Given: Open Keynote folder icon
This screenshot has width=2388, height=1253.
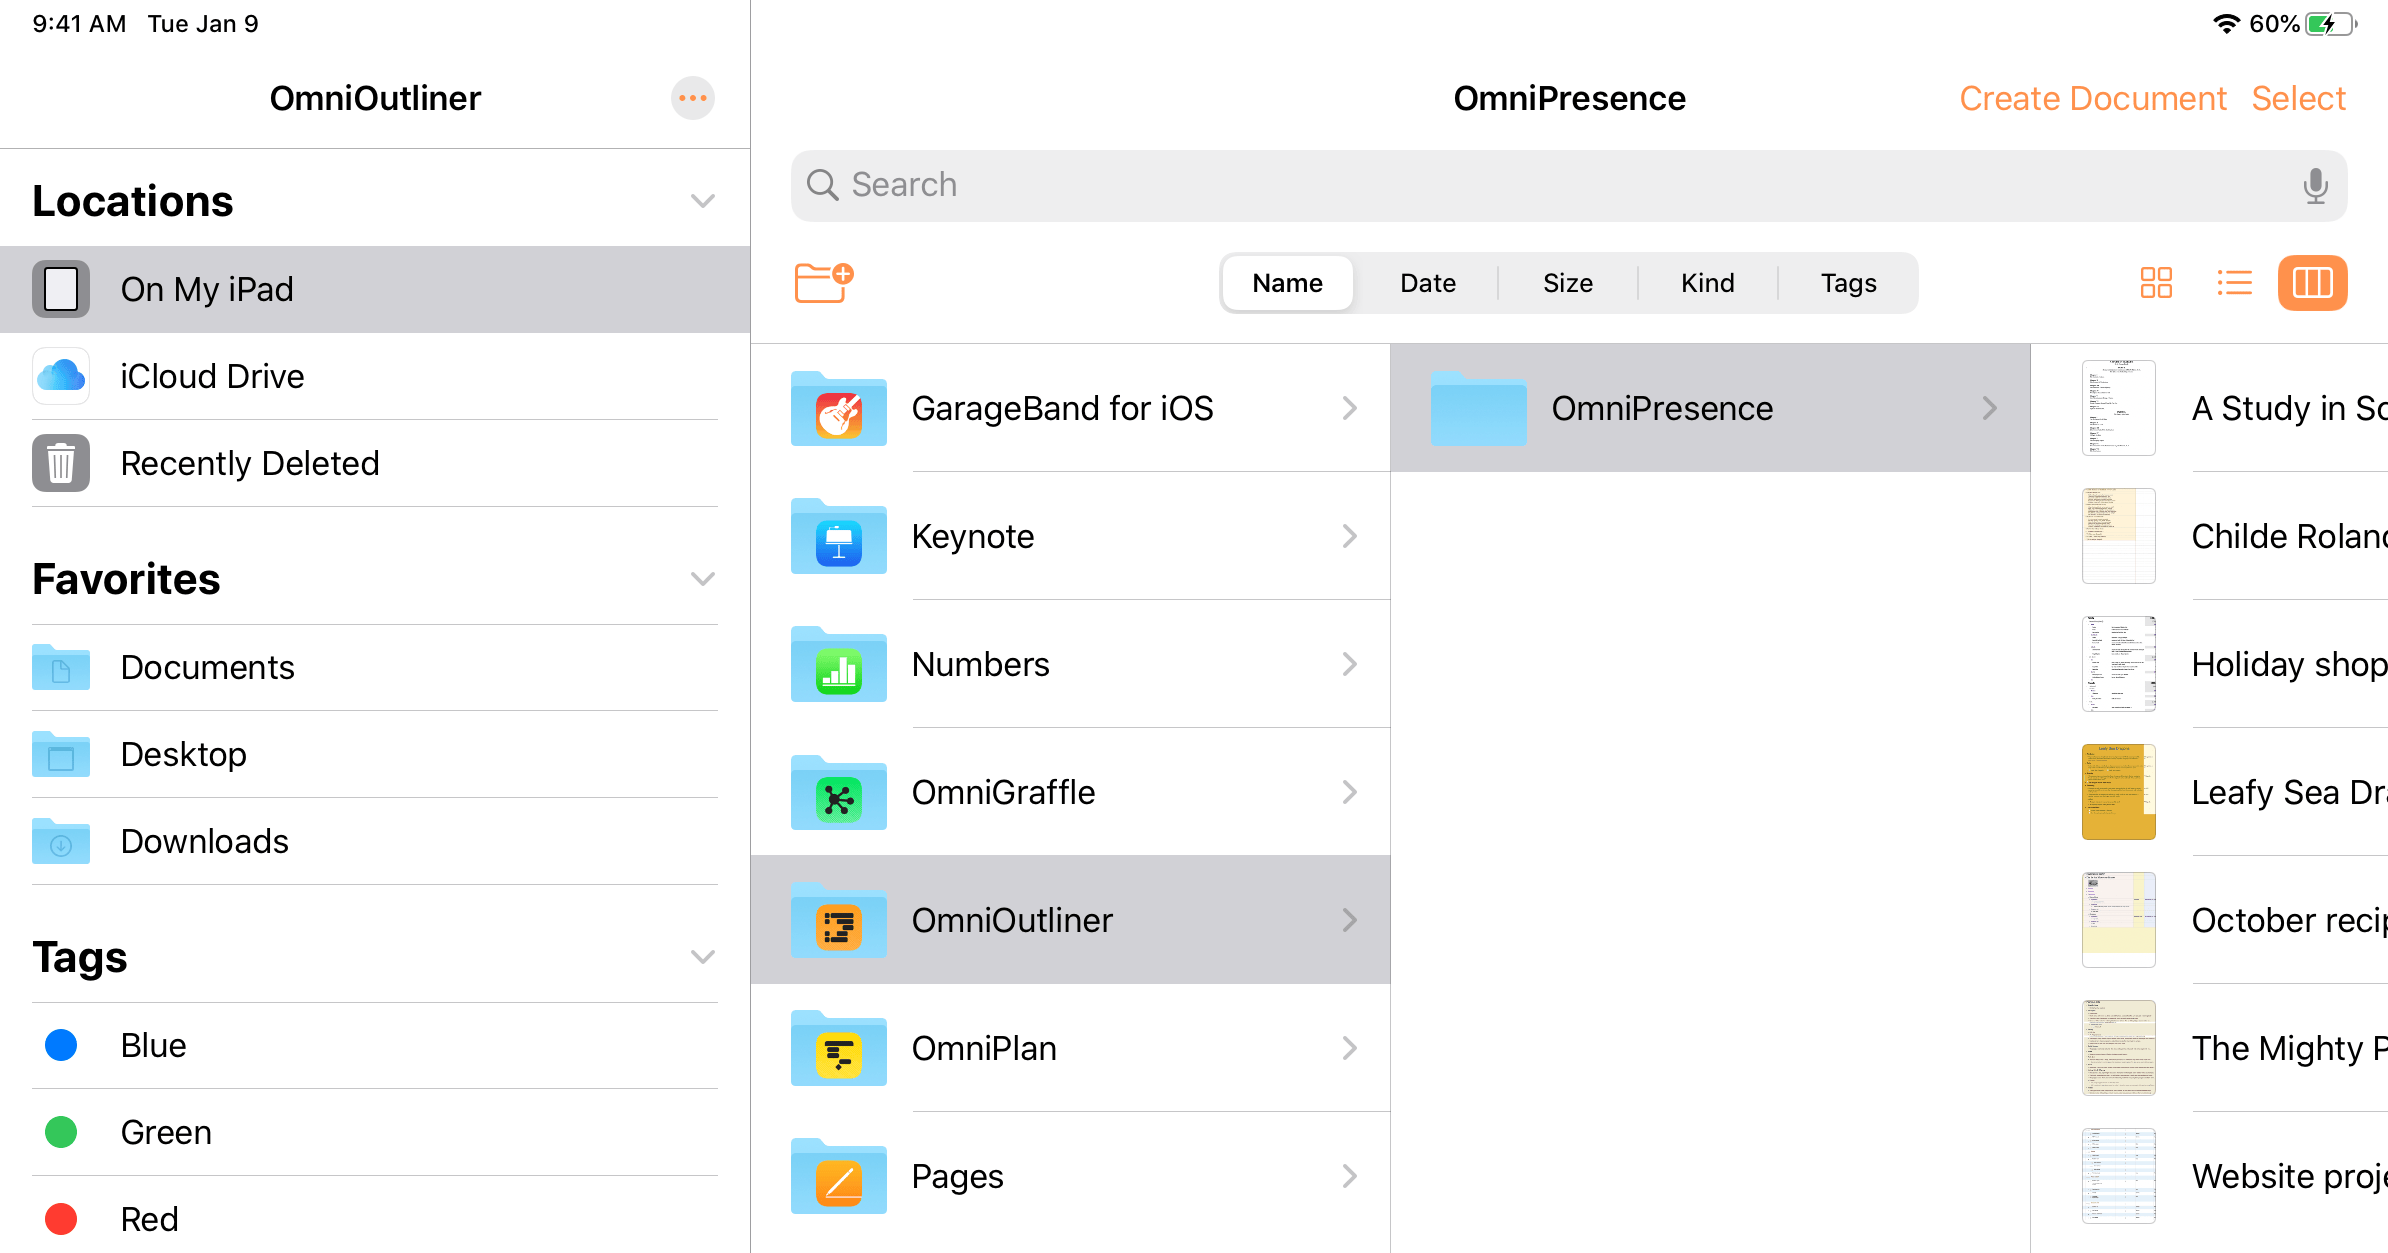Looking at the screenshot, I should pos(838,536).
